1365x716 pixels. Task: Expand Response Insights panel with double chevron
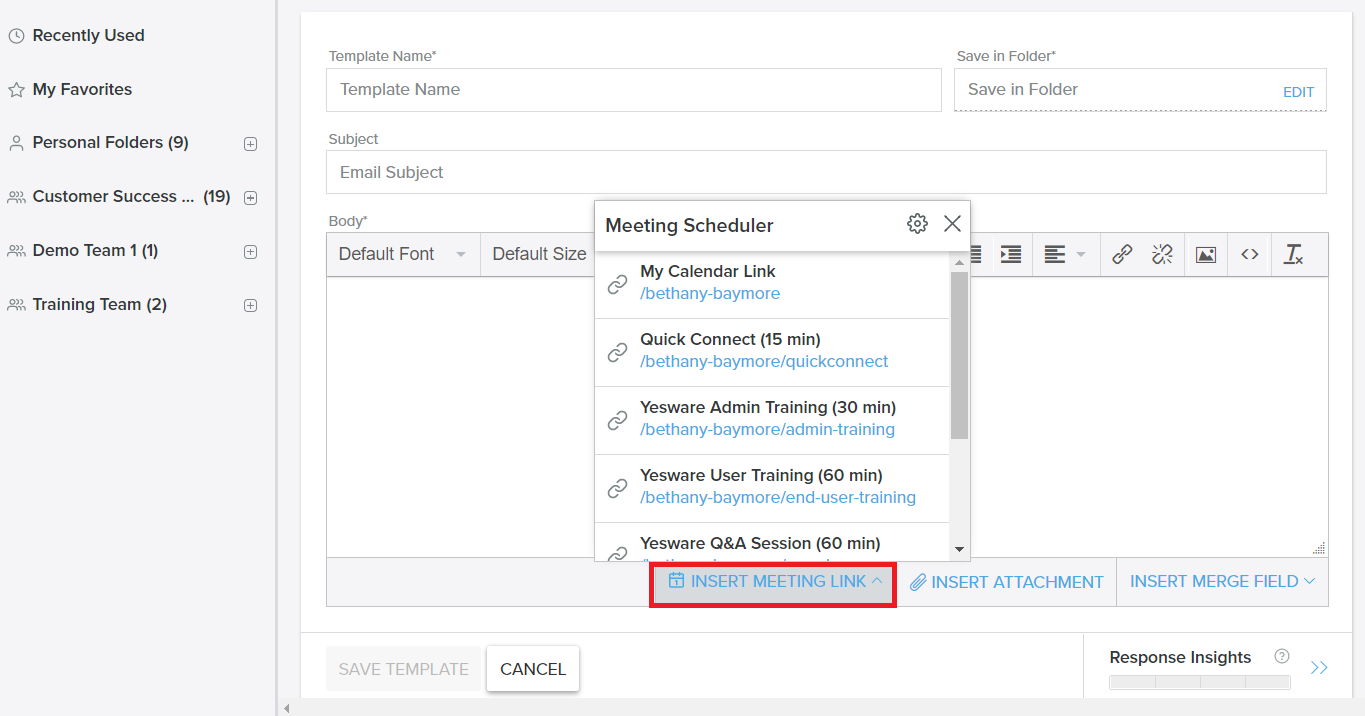[x=1319, y=668]
